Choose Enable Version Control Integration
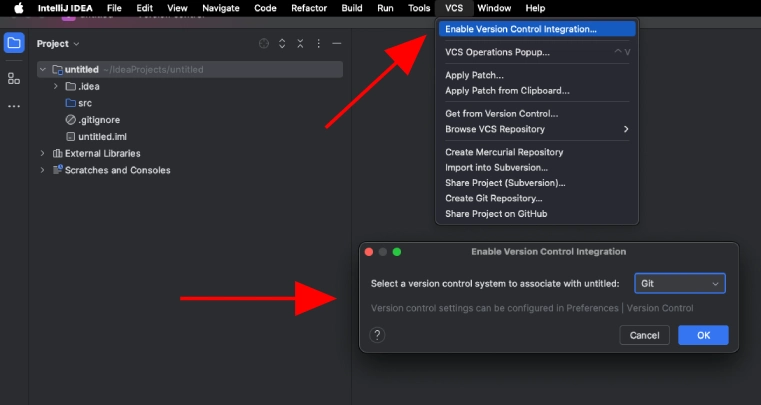The height and width of the screenshot is (405, 761). click(x=537, y=29)
